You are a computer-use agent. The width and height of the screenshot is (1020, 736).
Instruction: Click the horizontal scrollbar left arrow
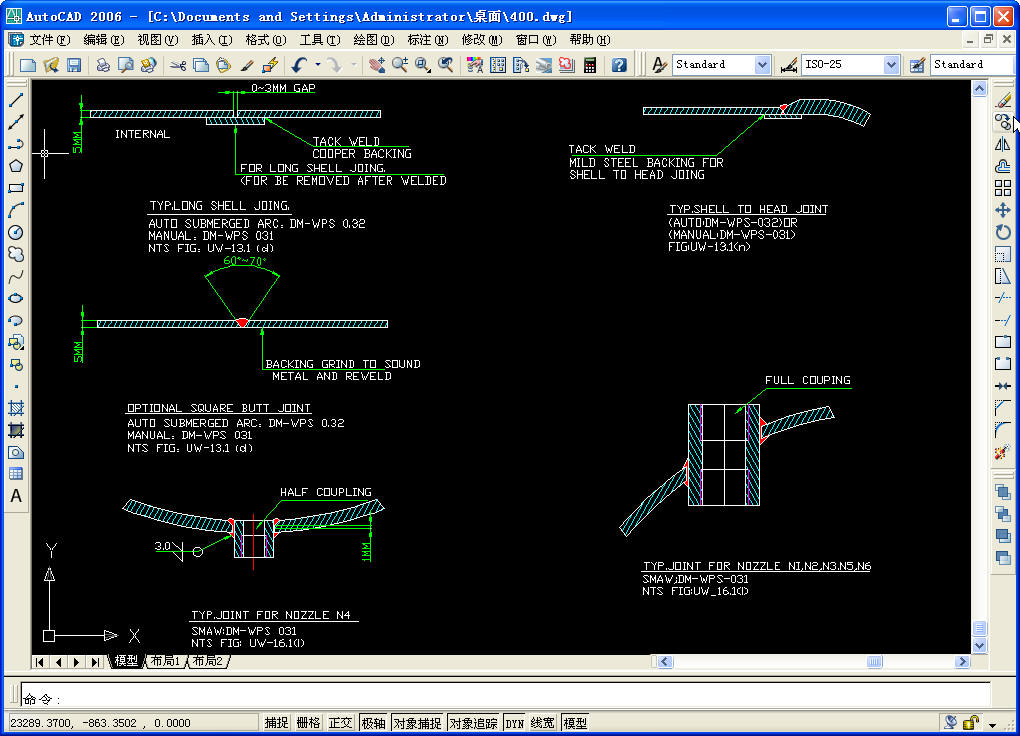point(664,662)
